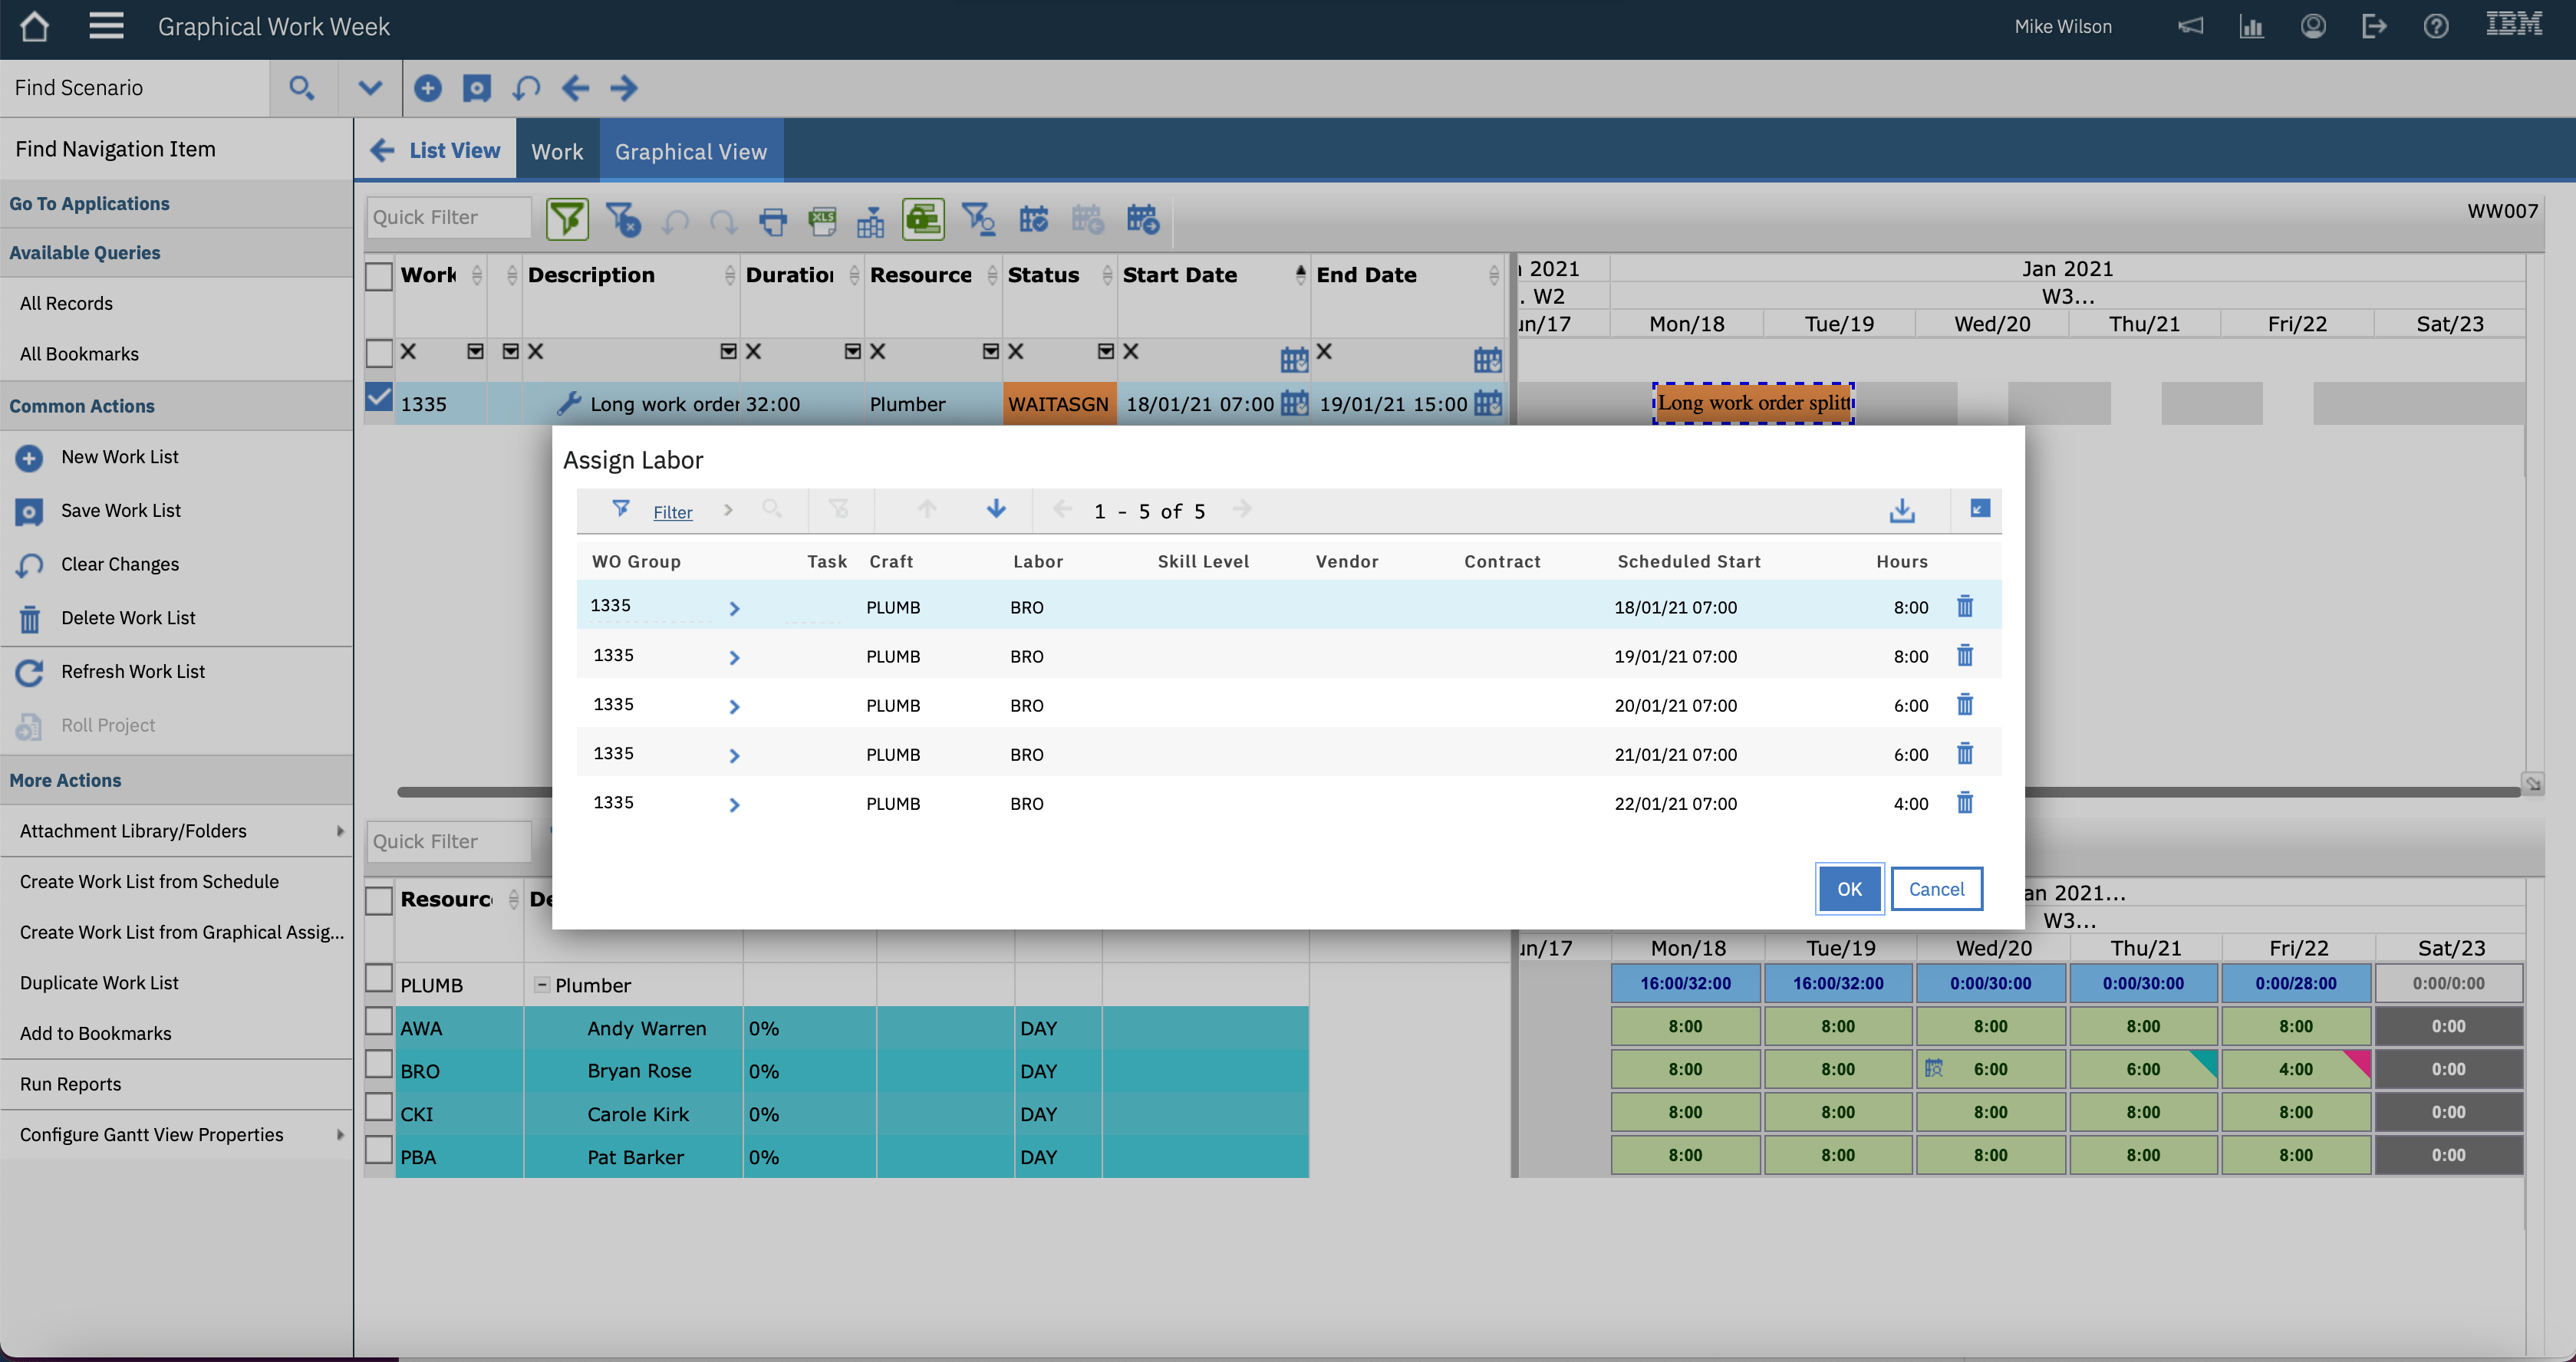The image size is (2576, 1362).
Task: Click the export to XLS icon
Action: [x=822, y=220]
